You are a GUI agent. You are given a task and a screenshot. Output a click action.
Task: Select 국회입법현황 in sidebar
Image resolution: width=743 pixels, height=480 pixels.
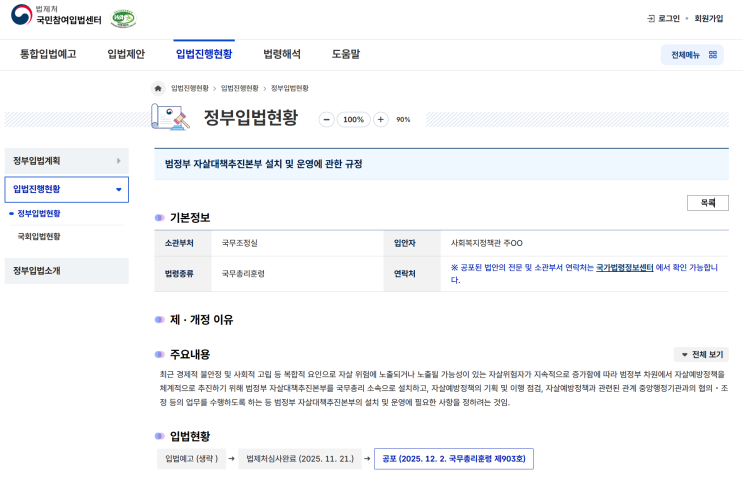pyautogui.click(x=39, y=236)
